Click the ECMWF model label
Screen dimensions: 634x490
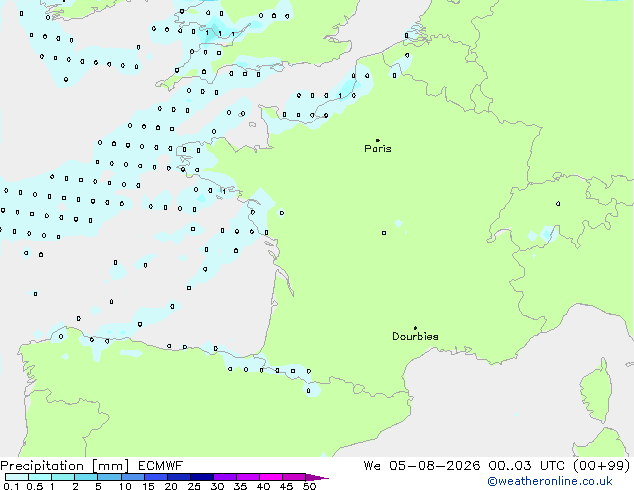pyautogui.click(x=161, y=466)
